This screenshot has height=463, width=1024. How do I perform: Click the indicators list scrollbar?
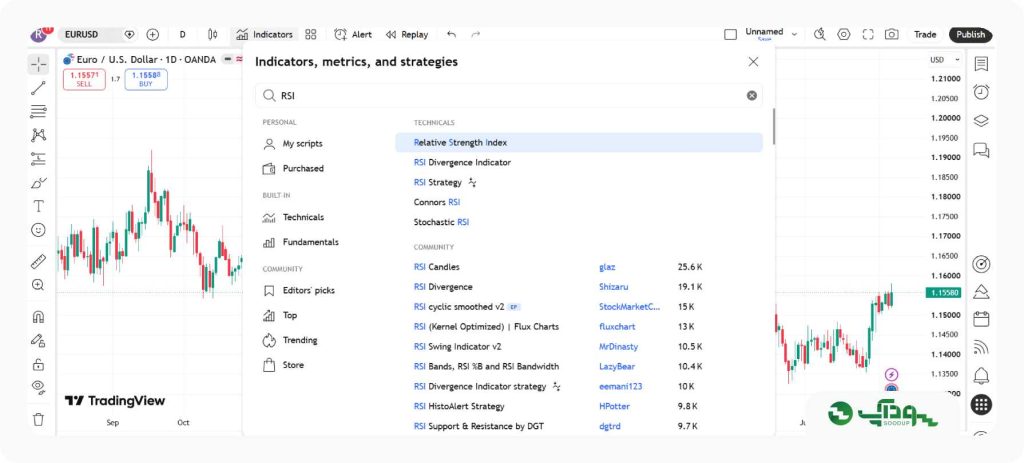click(774, 126)
